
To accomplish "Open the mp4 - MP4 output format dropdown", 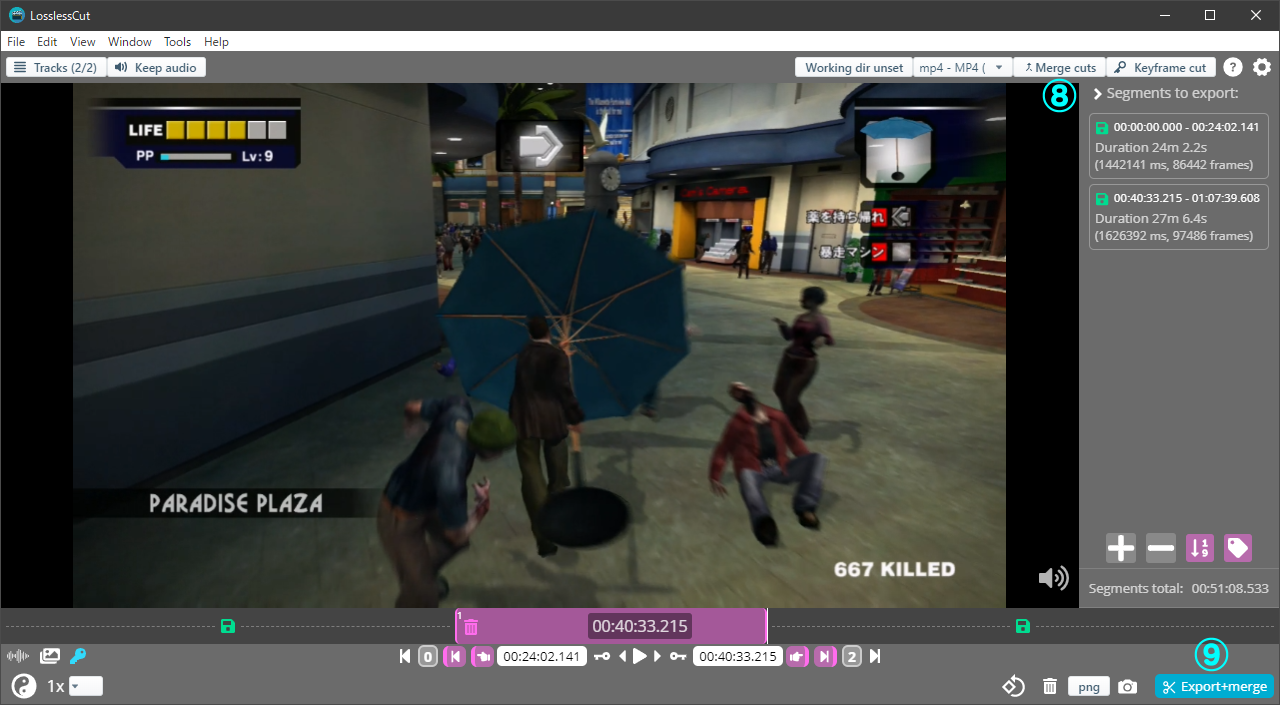I will pyautogui.click(x=962, y=67).
